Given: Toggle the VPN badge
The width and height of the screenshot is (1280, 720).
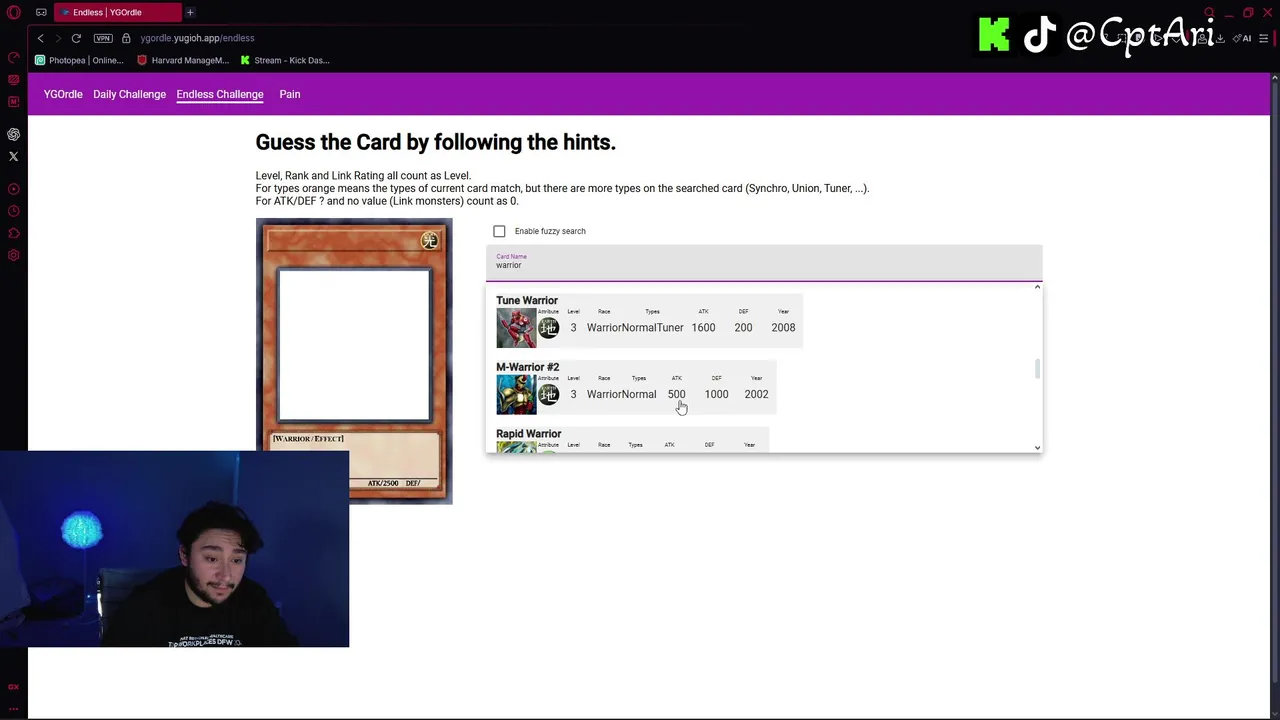Looking at the screenshot, I should 103,38.
